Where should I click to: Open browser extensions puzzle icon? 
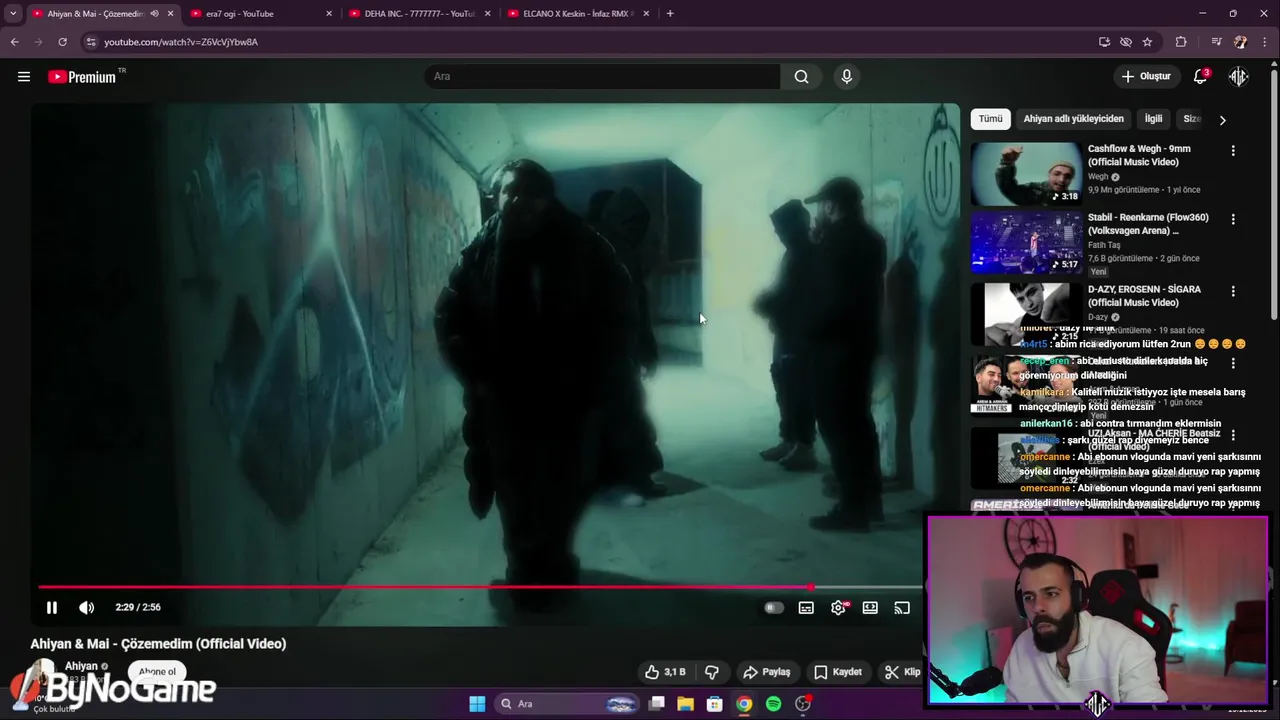pos(1181,42)
